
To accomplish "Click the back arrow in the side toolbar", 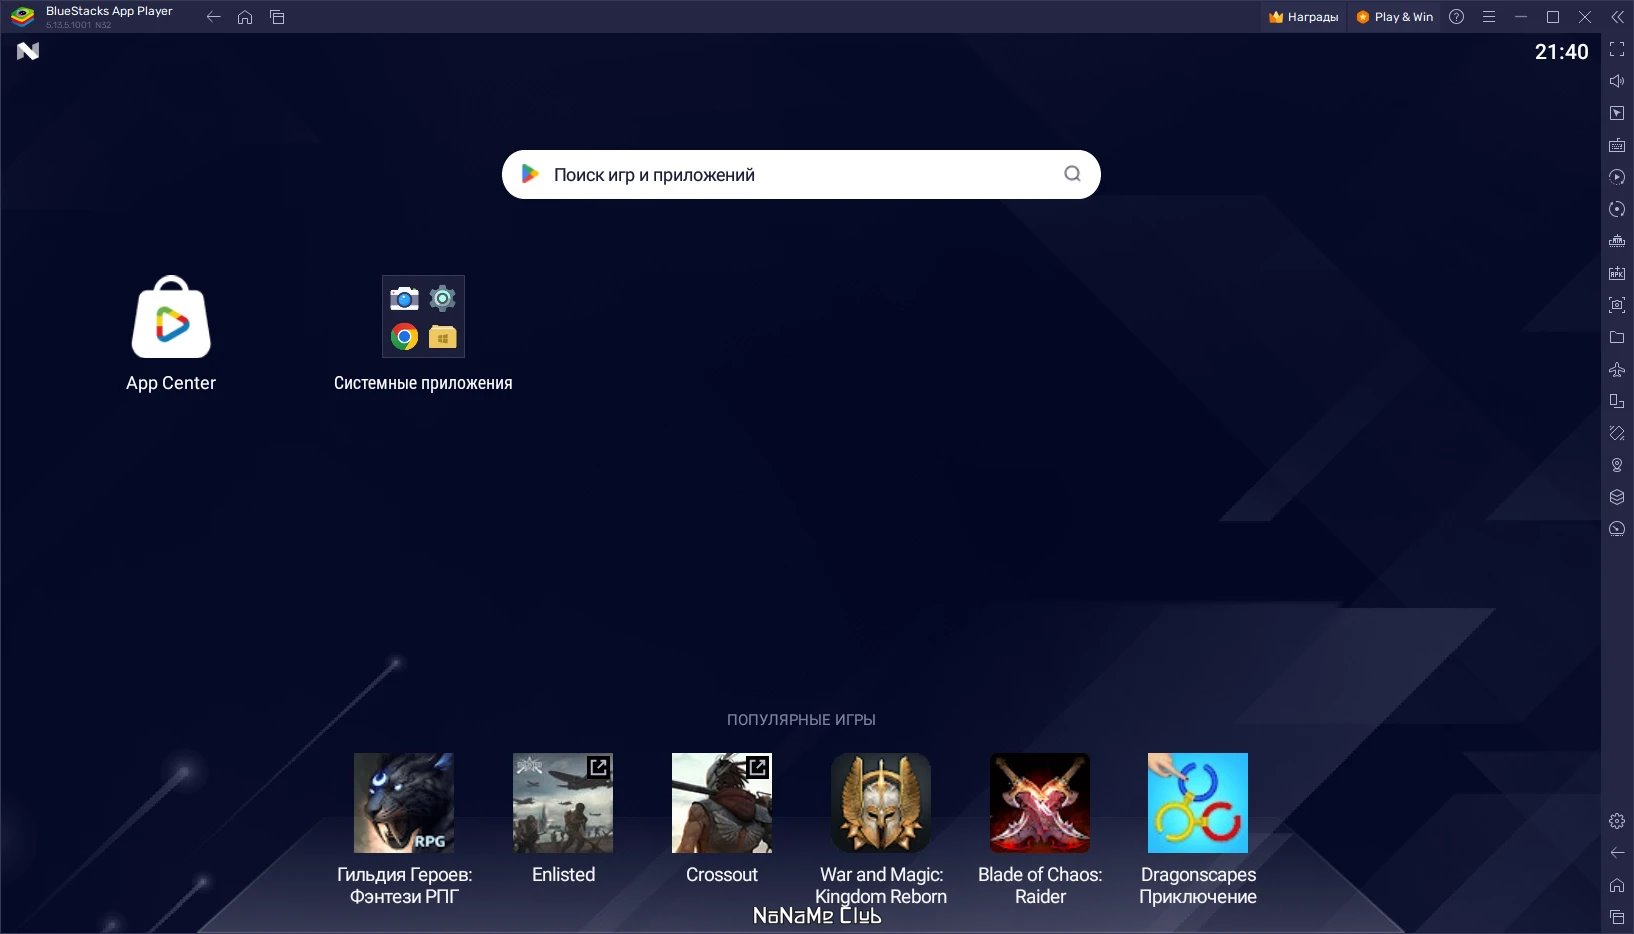I will [x=1617, y=853].
